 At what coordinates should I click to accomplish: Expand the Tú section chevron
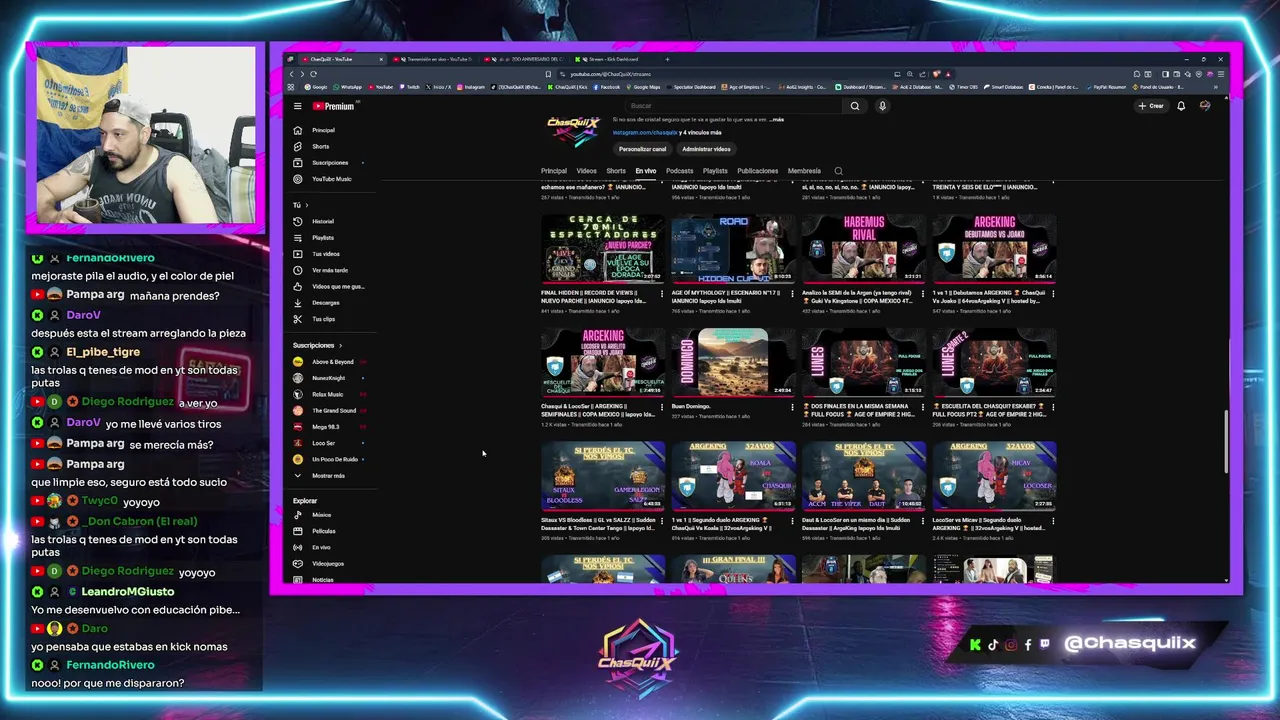pos(306,205)
